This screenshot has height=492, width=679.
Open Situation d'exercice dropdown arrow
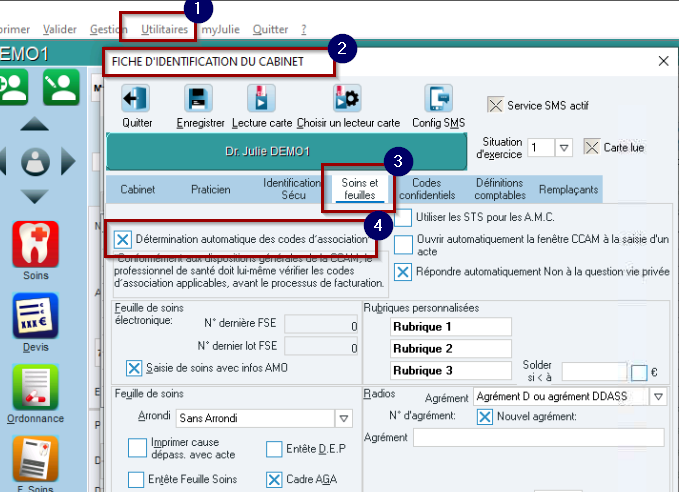[564, 148]
